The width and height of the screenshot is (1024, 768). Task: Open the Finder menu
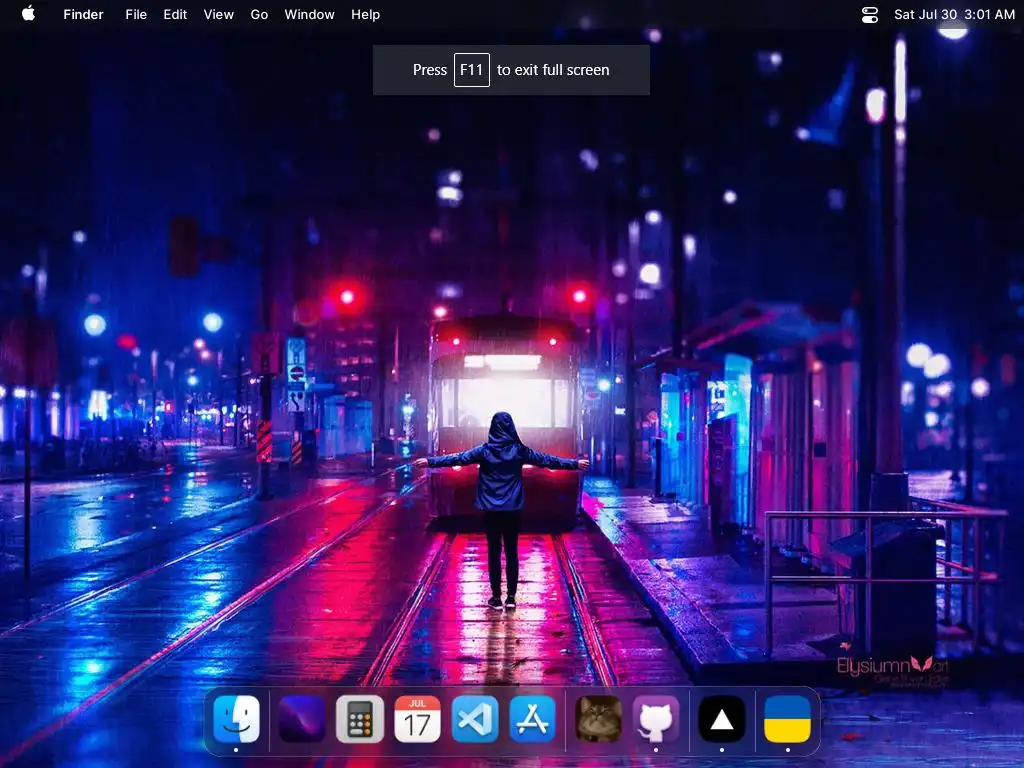[x=83, y=14]
